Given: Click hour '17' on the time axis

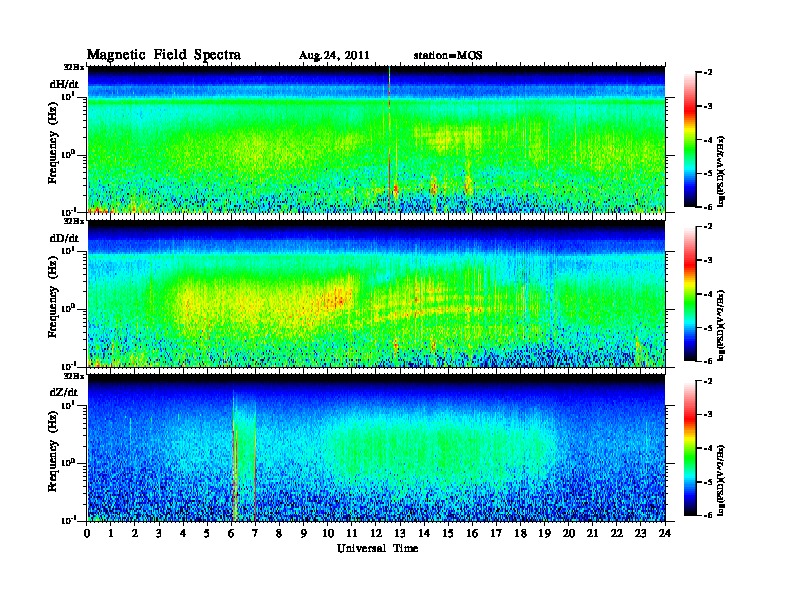Looking at the screenshot, I should coord(497,534).
